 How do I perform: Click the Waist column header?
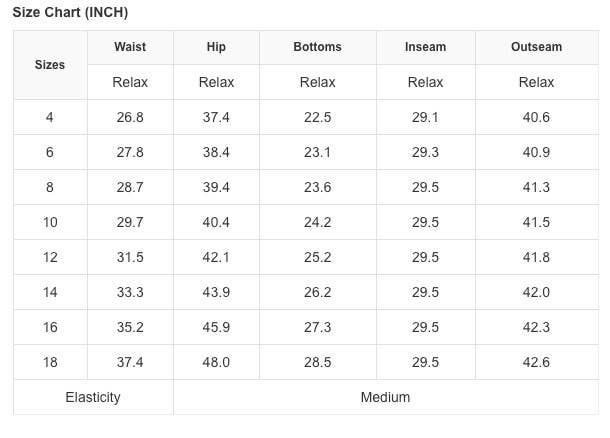(130, 47)
